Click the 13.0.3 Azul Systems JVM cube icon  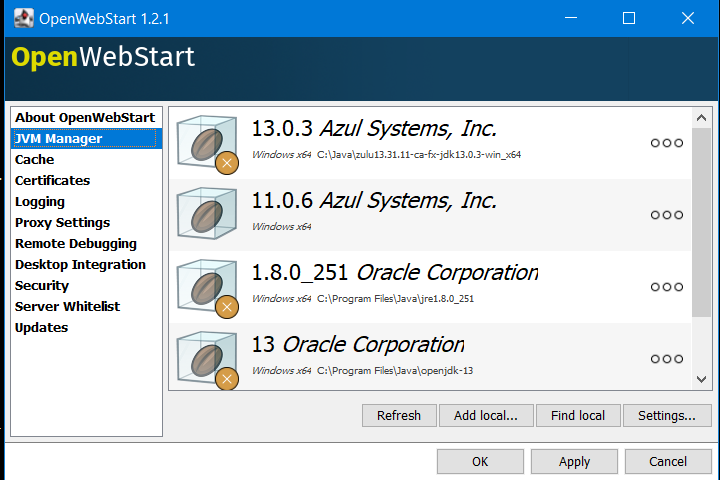[x=207, y=143]
